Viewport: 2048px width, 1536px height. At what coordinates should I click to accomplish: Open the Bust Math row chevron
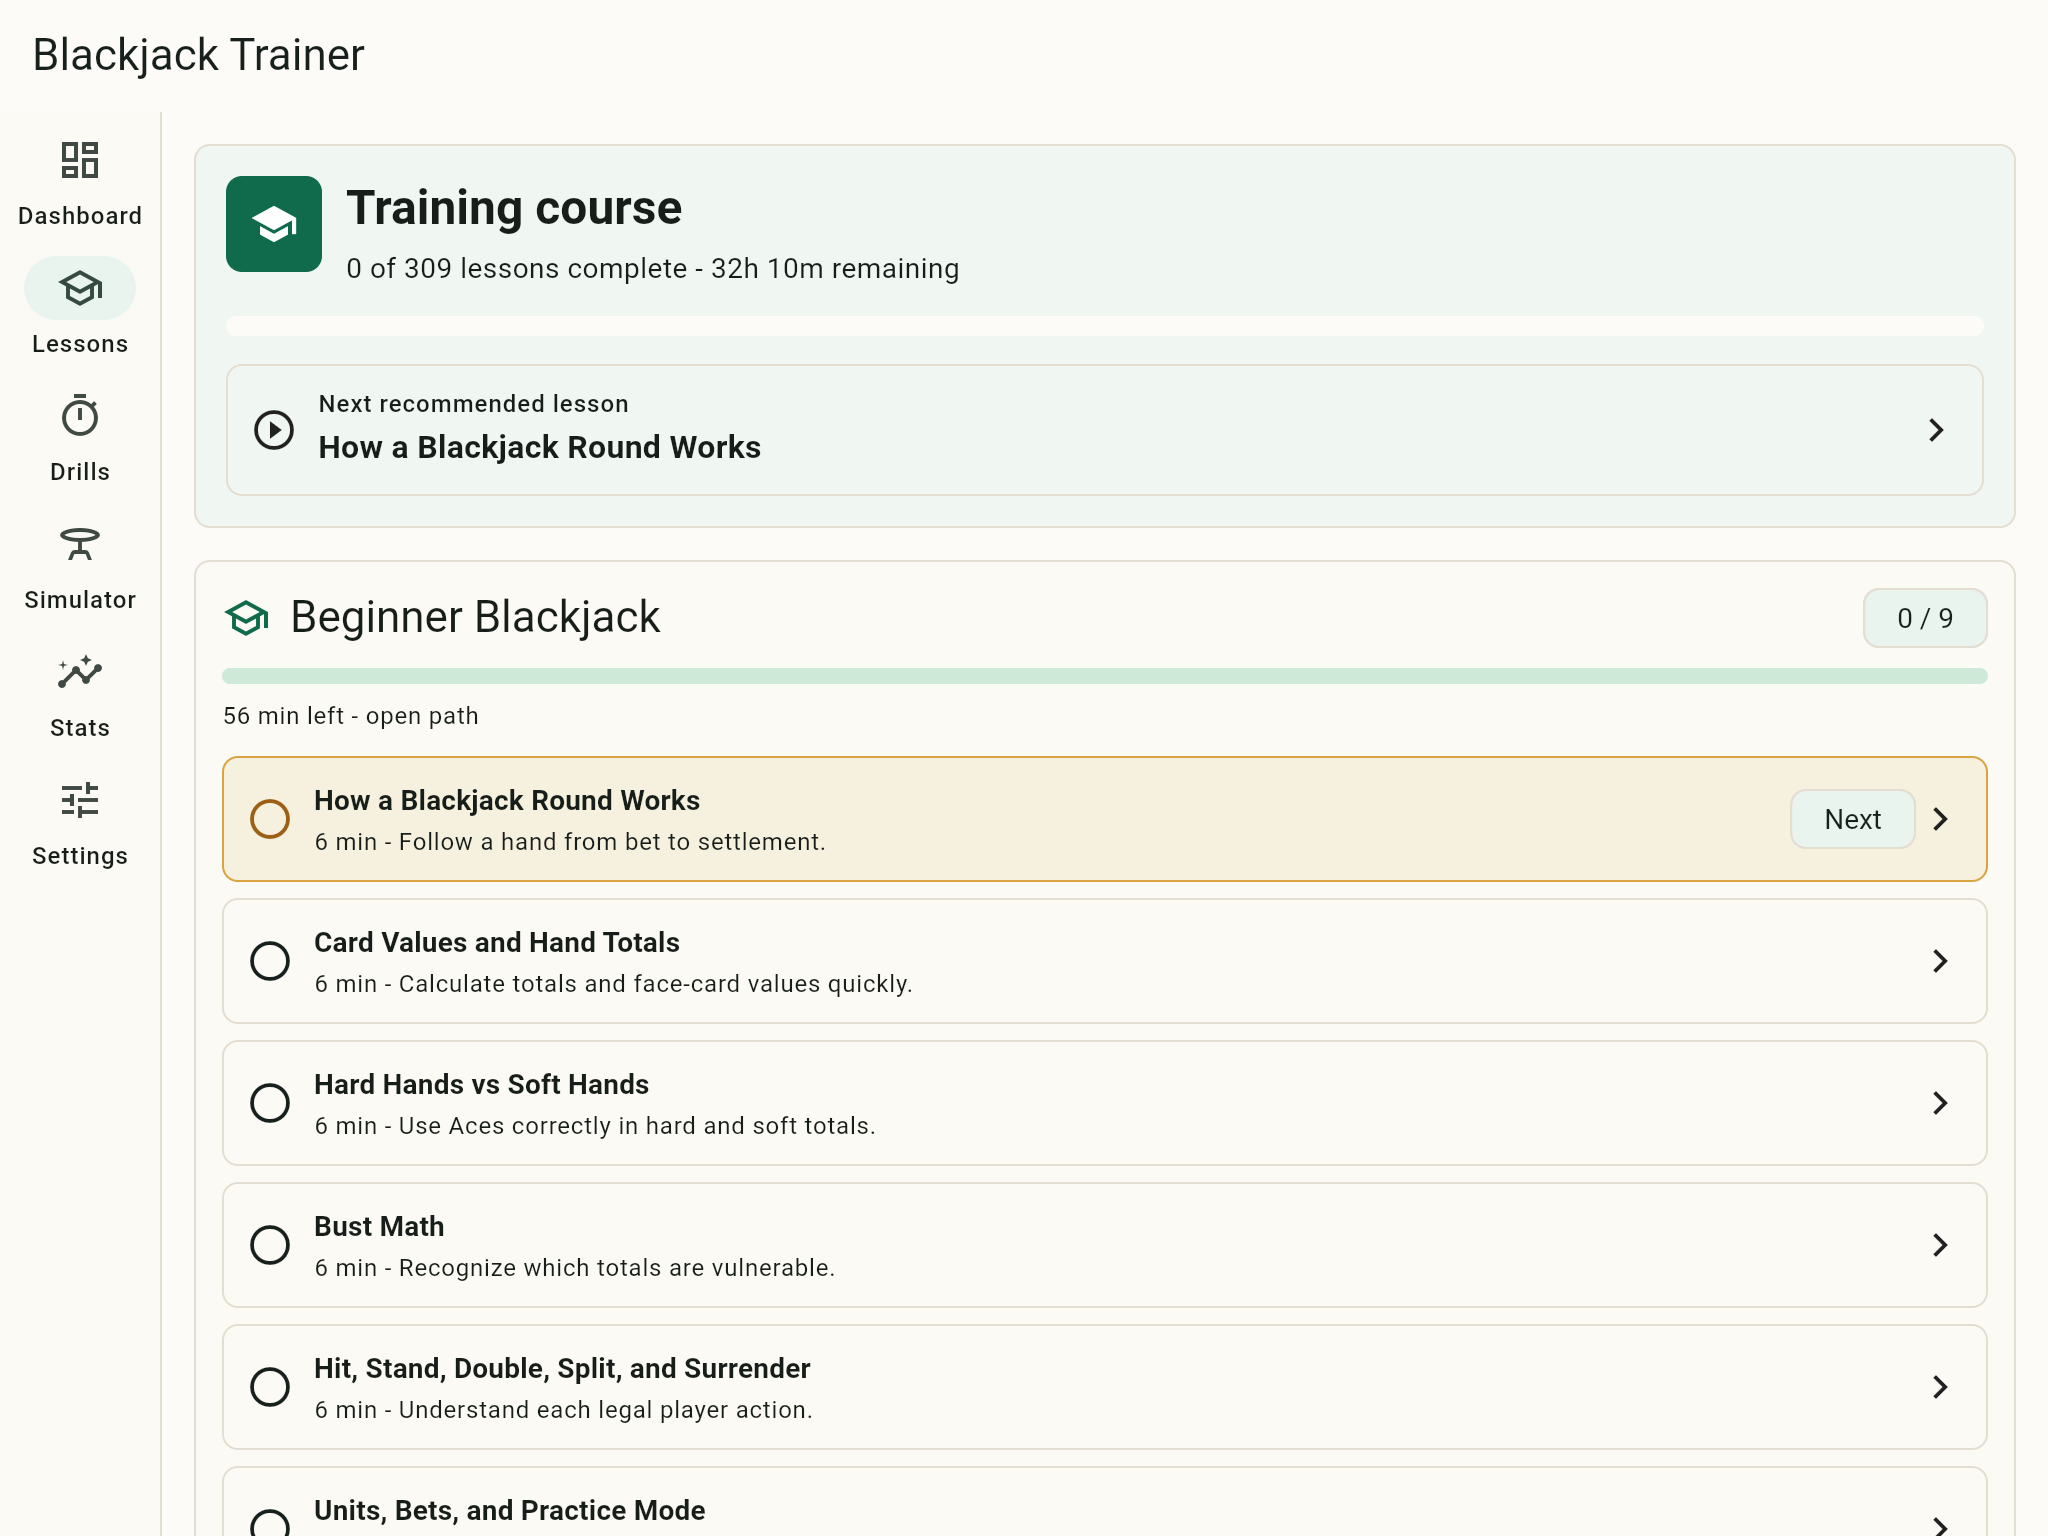tap(1941, 1245)
